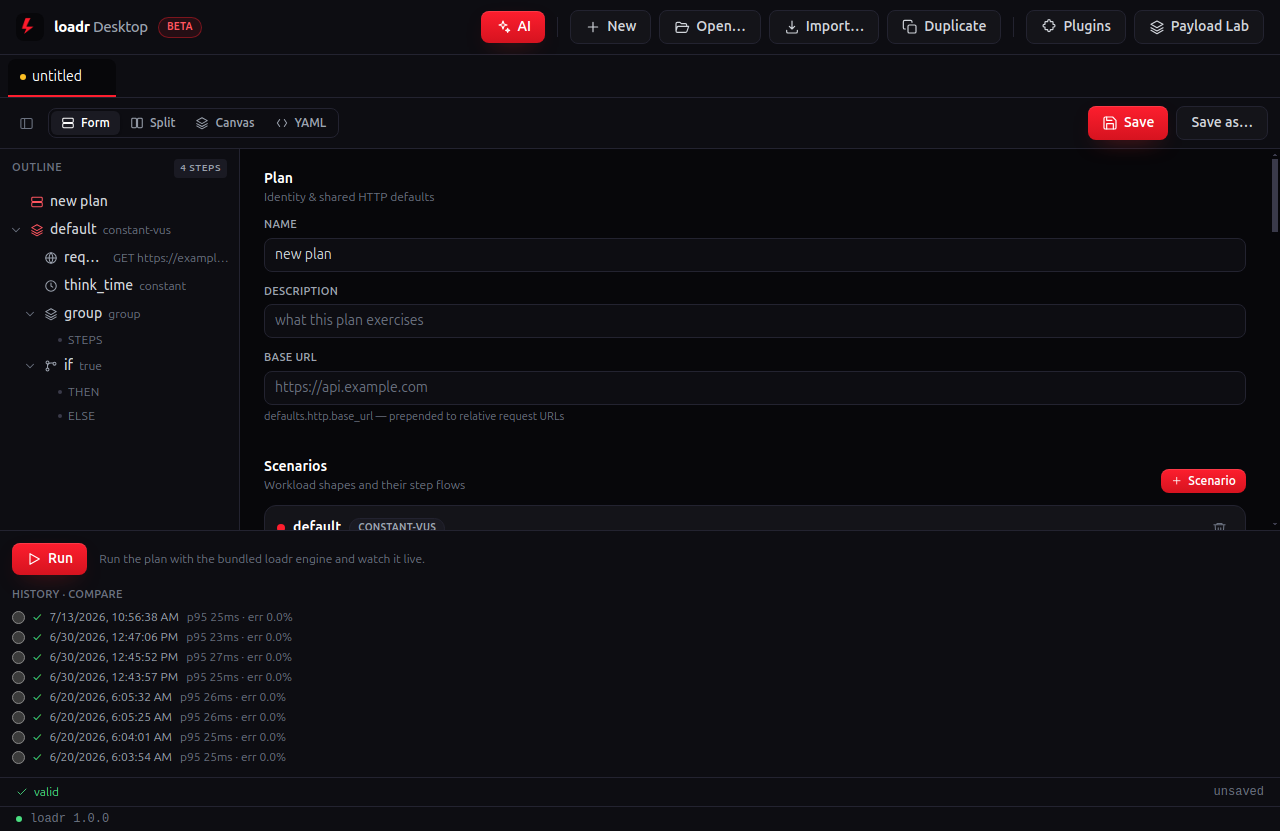This screenshot has width=1280, height=831.
Task: Click the new plan outline icon
Action: coord(37,201)
